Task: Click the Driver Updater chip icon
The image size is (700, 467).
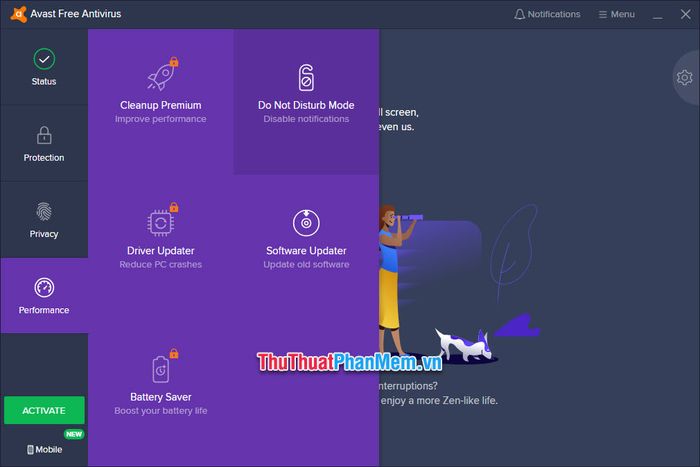Action: (x=162, y=221)
